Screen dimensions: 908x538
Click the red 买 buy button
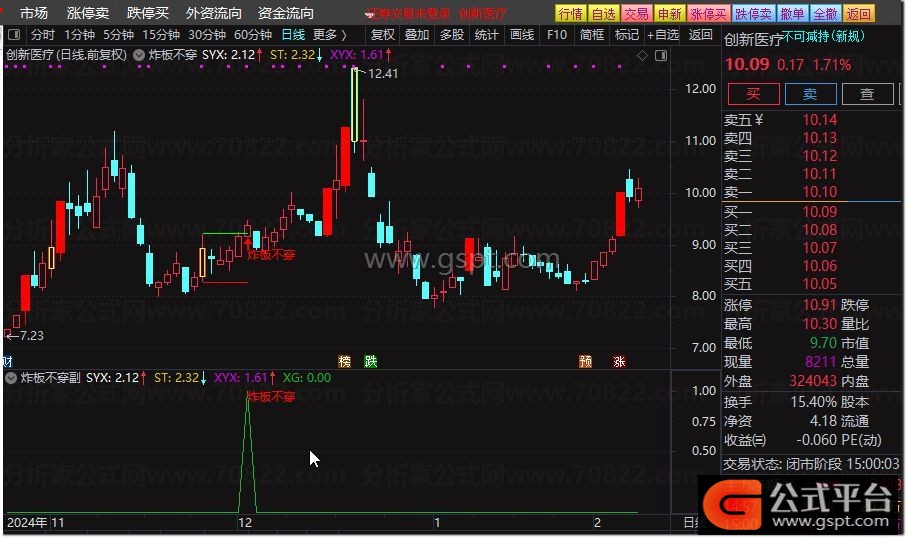point(753,94)
